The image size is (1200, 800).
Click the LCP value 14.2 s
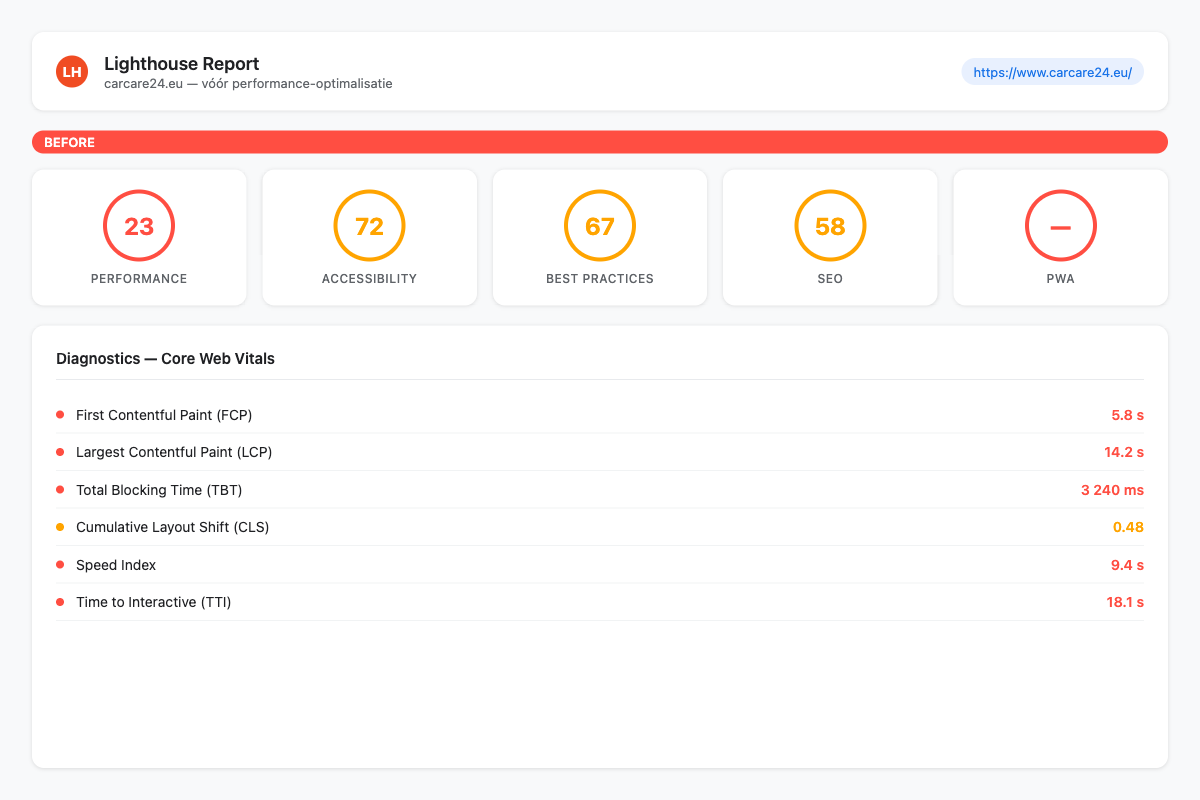tap(1124, 452)
